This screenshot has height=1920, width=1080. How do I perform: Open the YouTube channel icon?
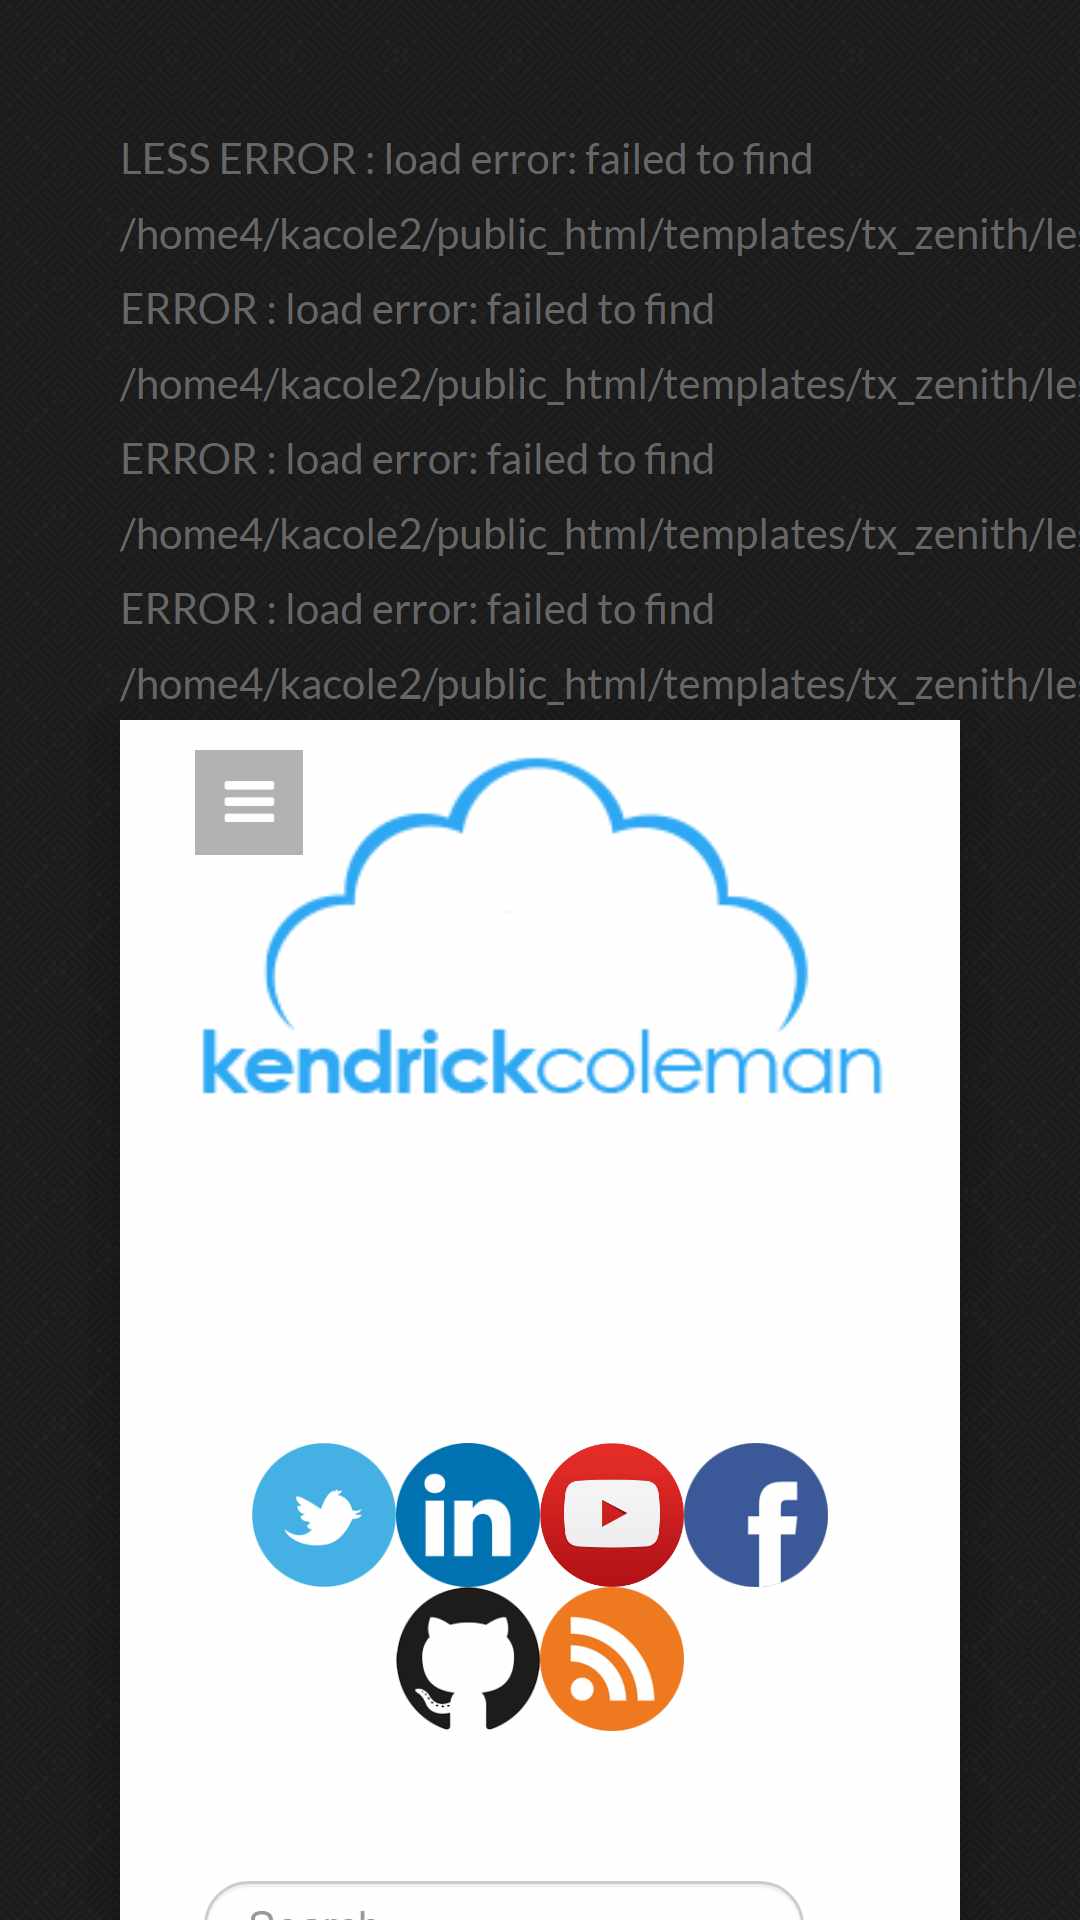pos(611,1514)
